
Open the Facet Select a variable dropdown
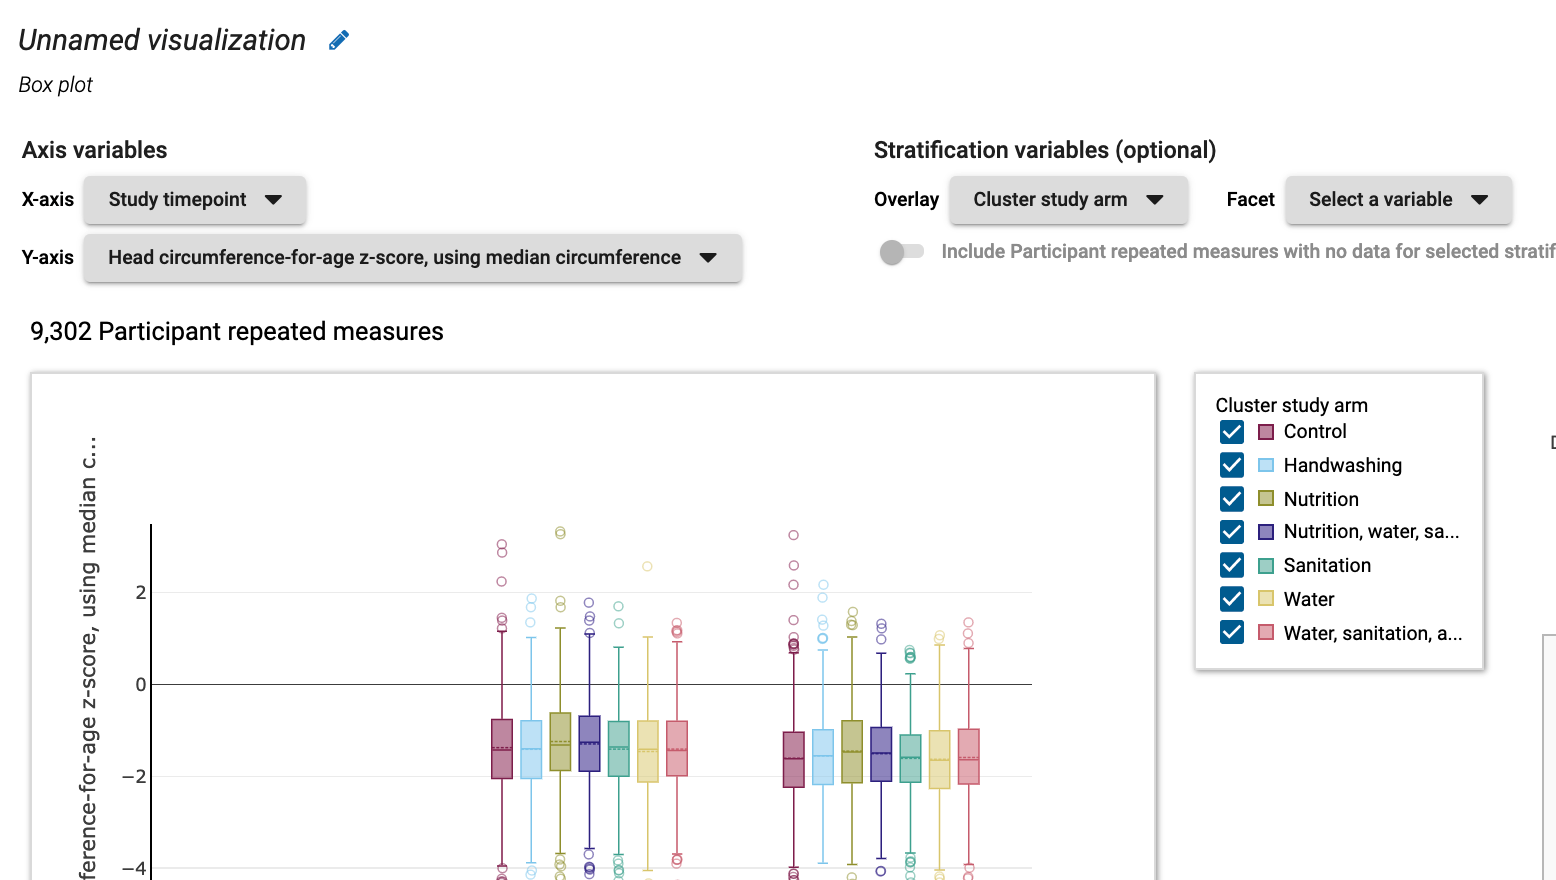pos(1398,200)
